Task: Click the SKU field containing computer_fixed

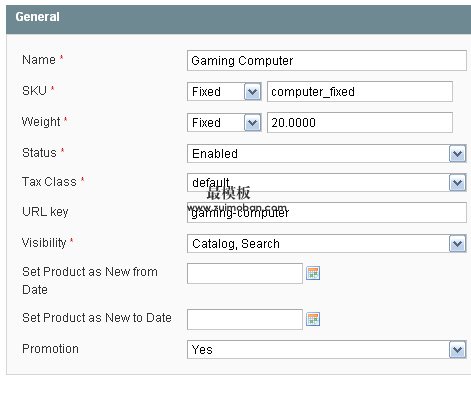Action: [360, 92]
